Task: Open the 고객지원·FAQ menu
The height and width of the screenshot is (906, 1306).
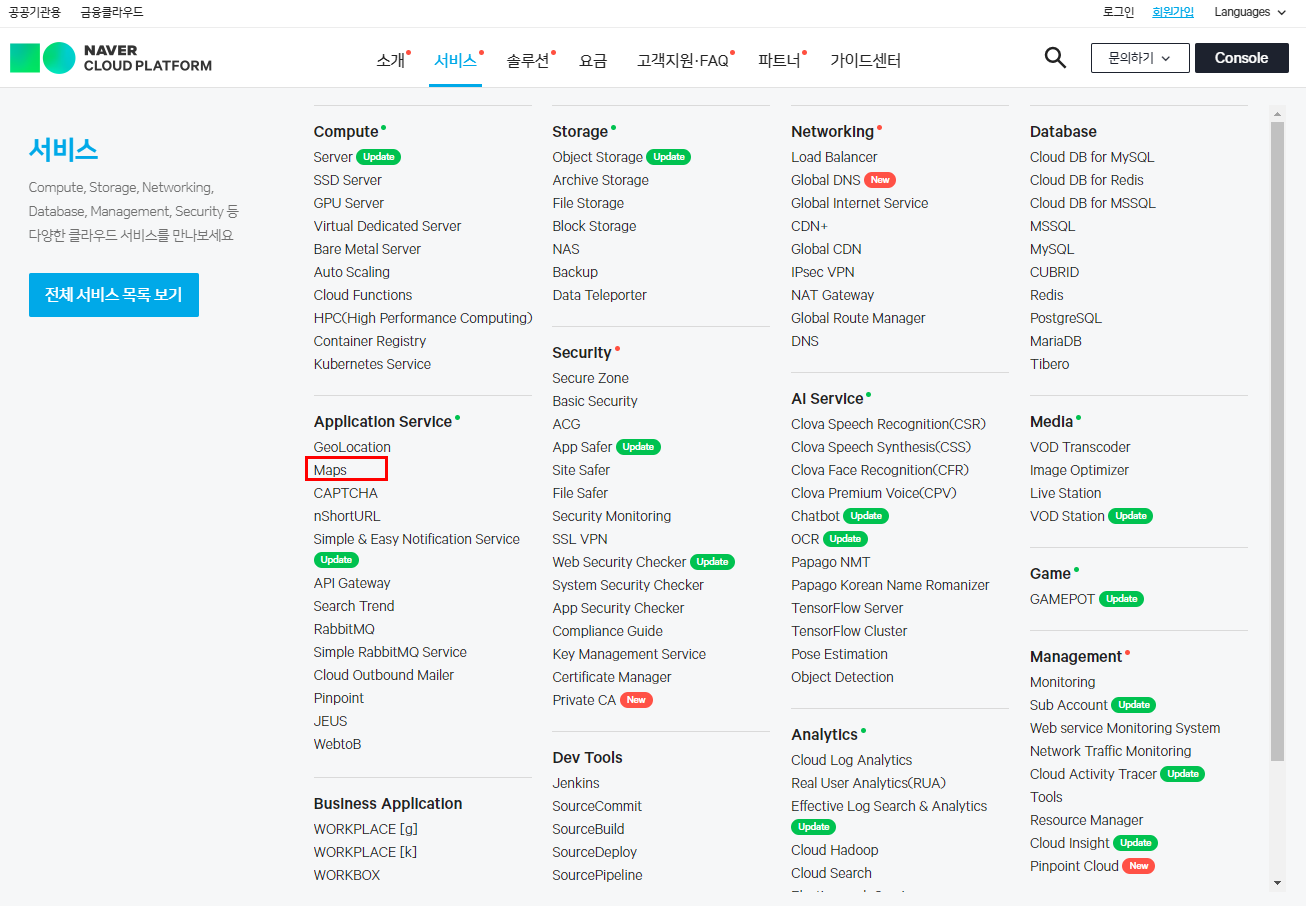Action: point(683,60)
